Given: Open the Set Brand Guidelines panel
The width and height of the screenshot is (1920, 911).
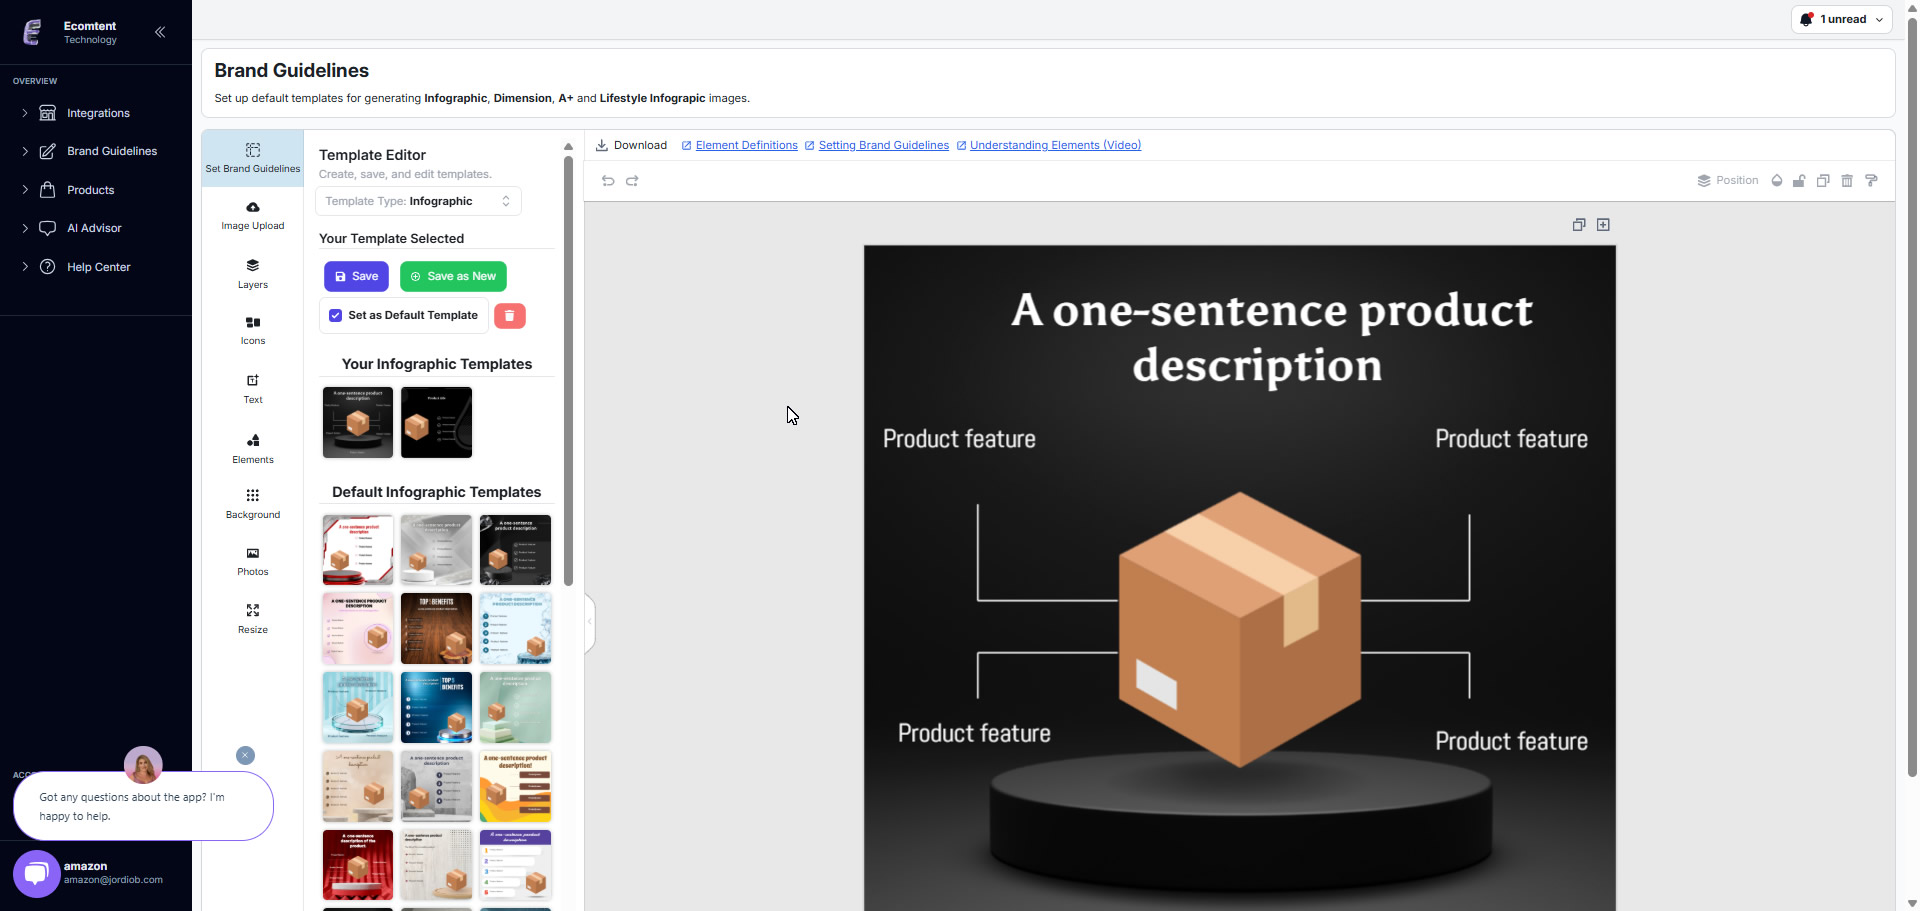Looking at the screenshot, I should 252,158.
